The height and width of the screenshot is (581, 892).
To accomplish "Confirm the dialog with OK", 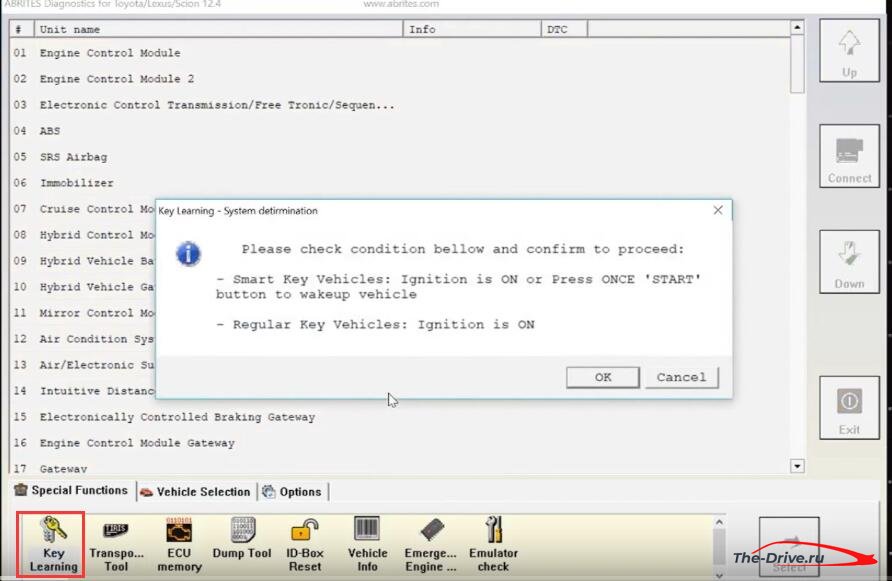I will point(602,377).
